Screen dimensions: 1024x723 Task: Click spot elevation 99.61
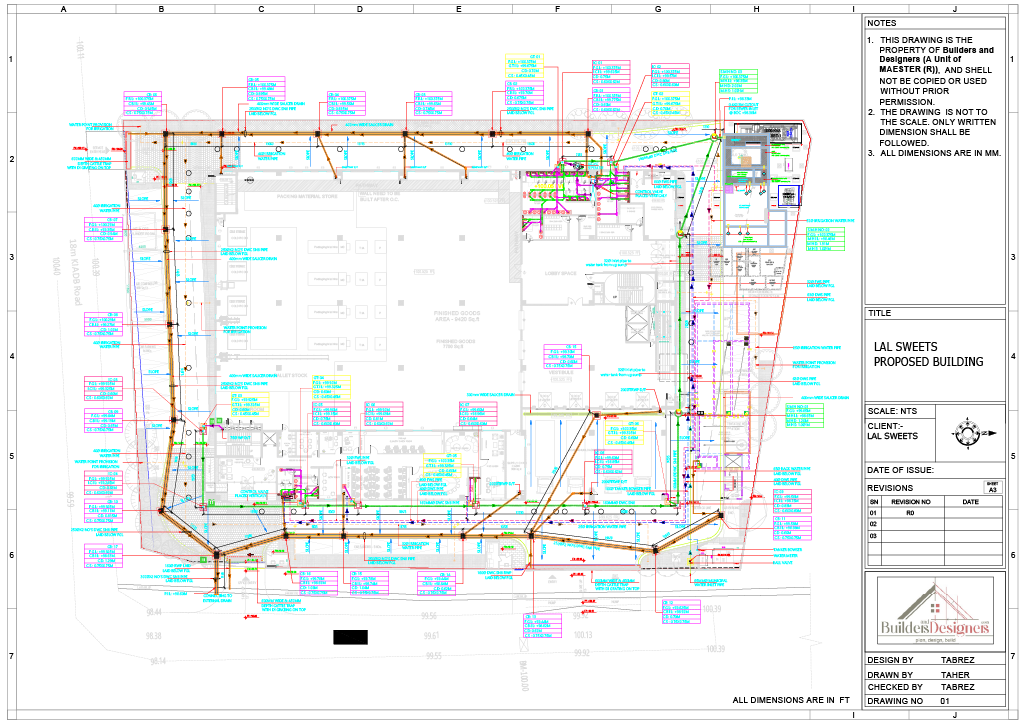point(431,635)
